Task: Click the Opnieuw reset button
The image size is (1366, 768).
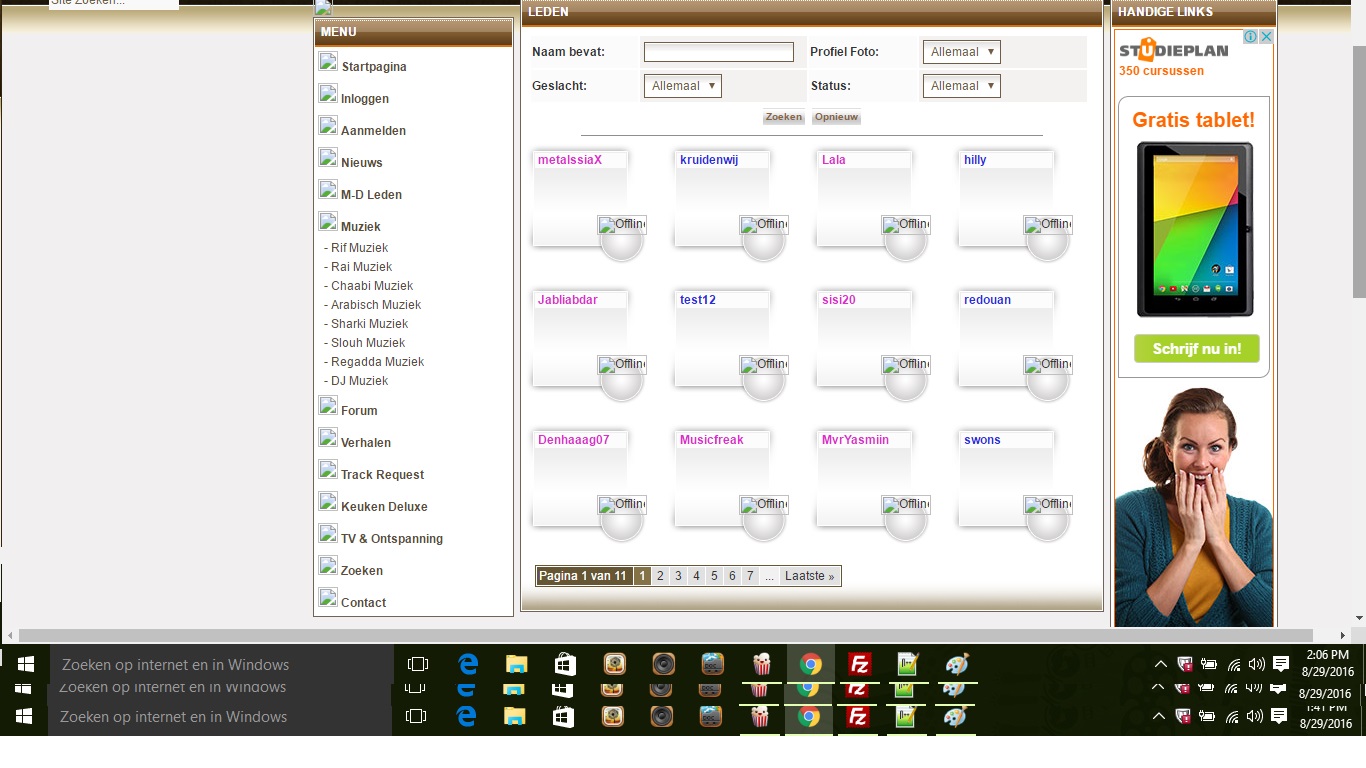Action: 836,117
